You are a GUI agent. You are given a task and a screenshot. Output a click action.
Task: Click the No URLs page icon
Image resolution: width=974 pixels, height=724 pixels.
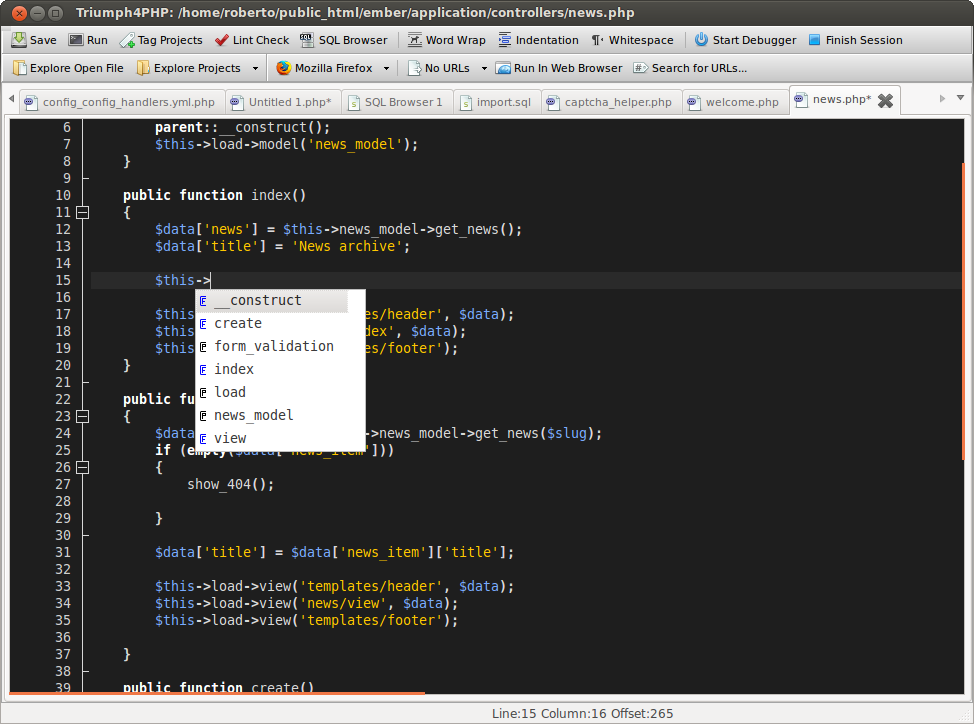pos(414,68)
